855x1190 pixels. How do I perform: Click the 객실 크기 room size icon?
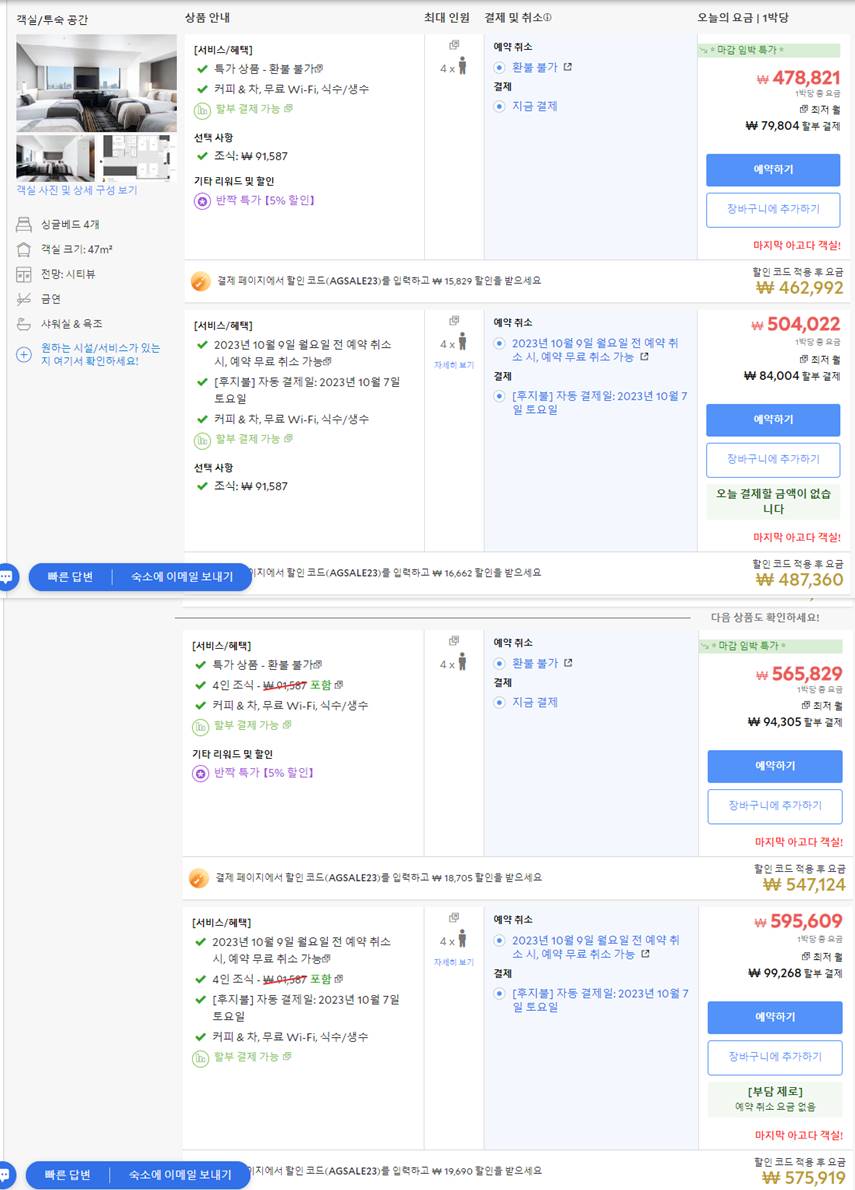pyautogui.click(x=24, y=250)
